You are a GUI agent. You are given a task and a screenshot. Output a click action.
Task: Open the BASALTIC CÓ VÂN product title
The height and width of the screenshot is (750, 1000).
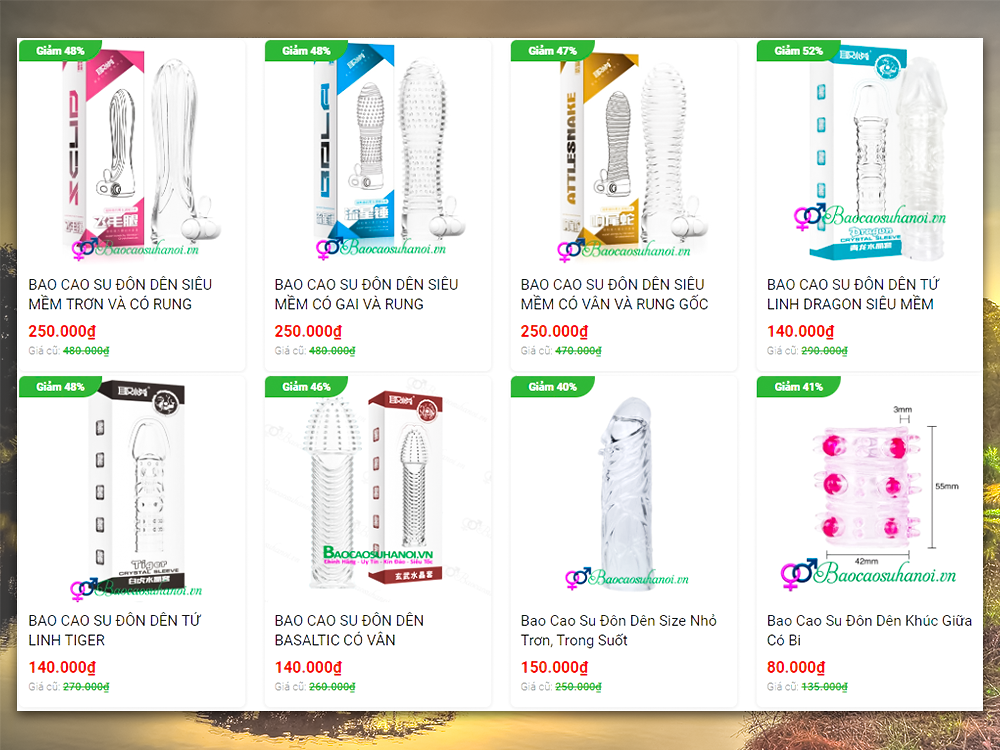click(x=349, y=630)
